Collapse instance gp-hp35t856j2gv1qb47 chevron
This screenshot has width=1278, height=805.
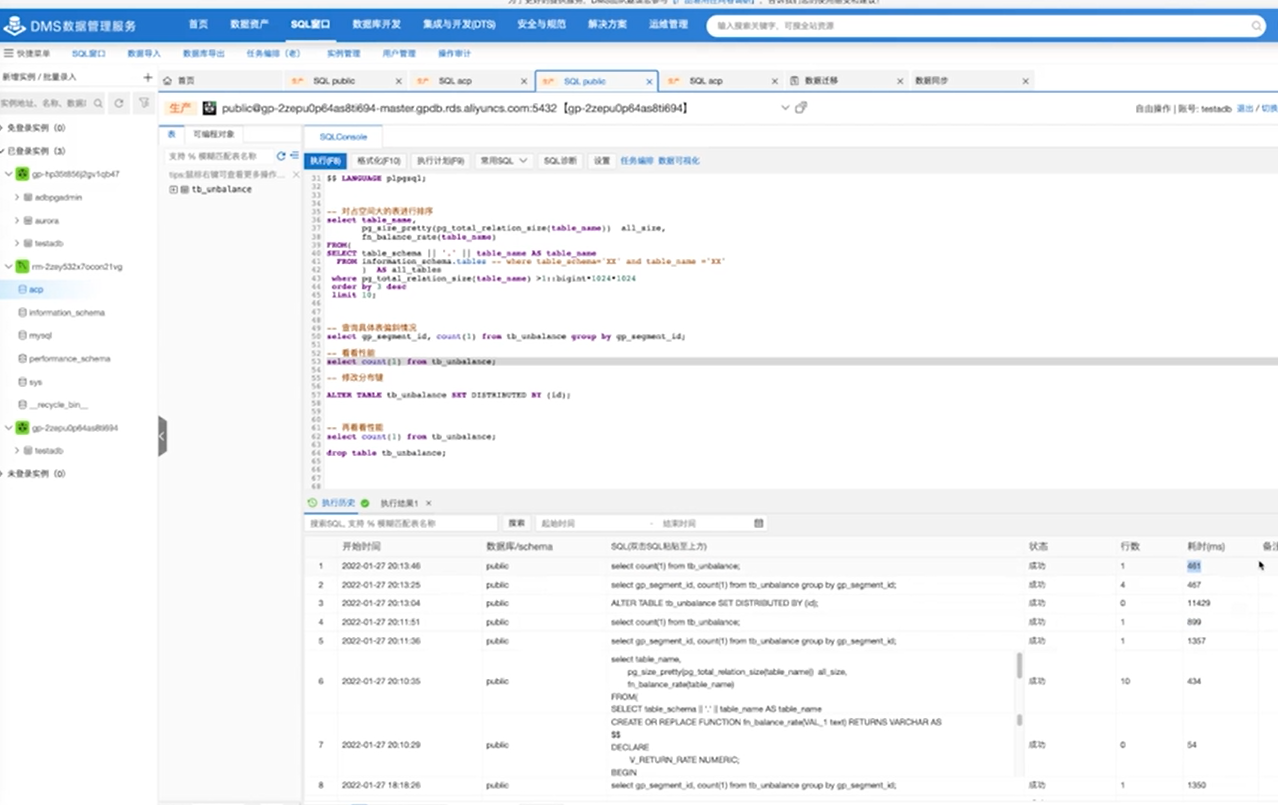click(9, 174)
